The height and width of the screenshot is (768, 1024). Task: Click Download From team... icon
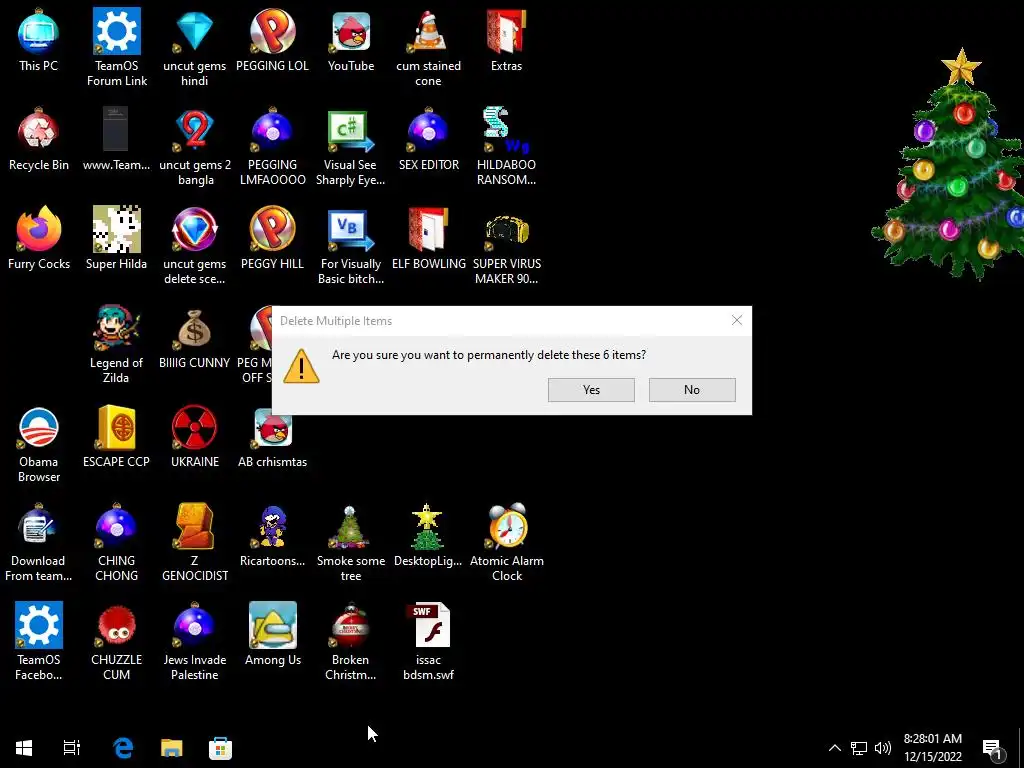39,543
